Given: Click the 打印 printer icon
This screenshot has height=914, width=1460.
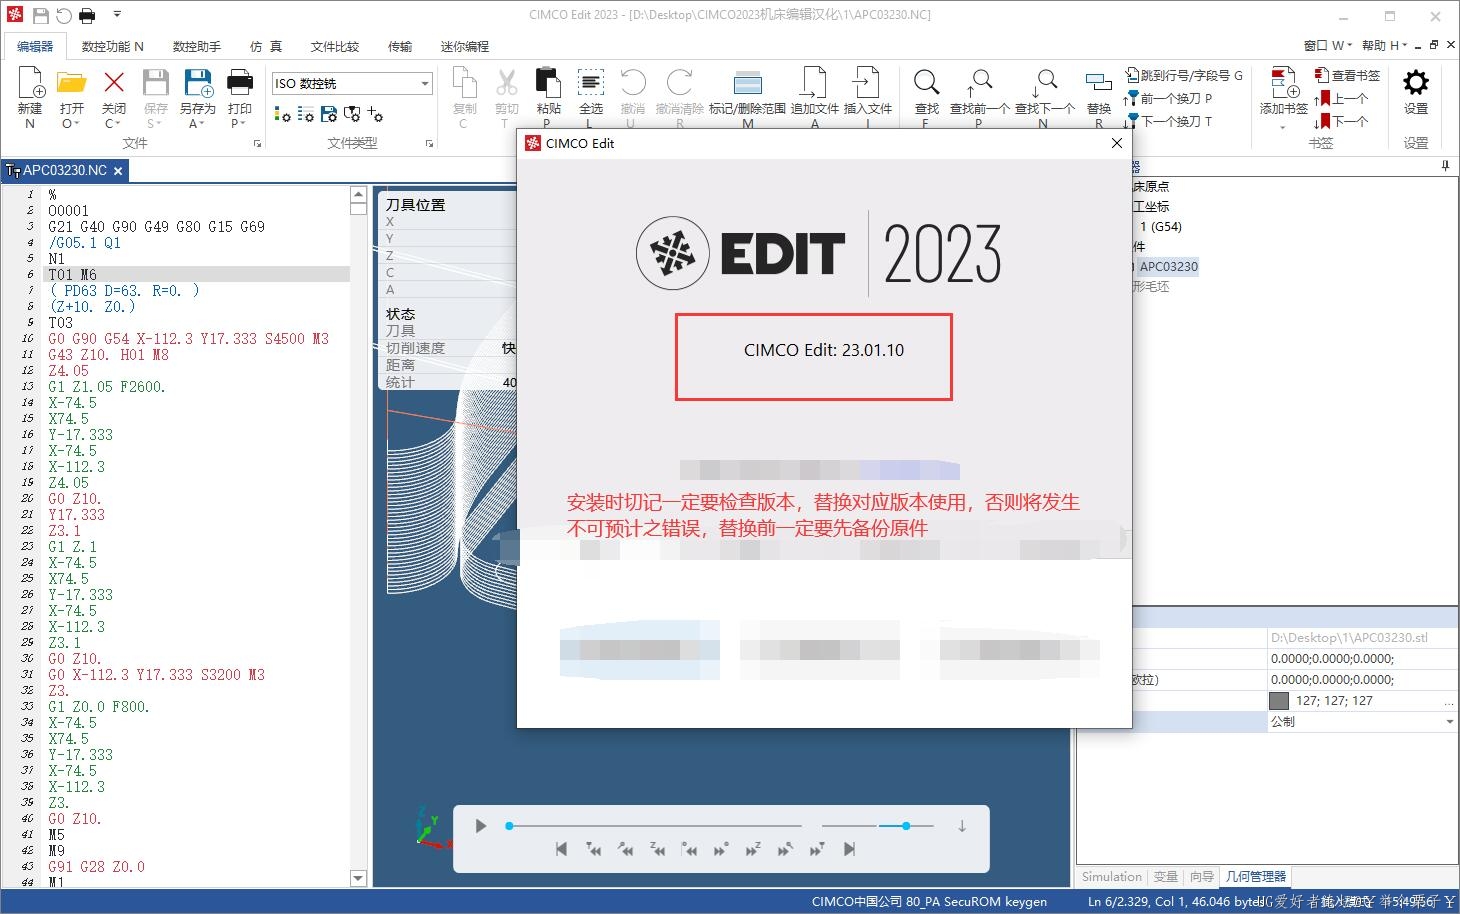Looking at the screenshot, I should point(240,82).
